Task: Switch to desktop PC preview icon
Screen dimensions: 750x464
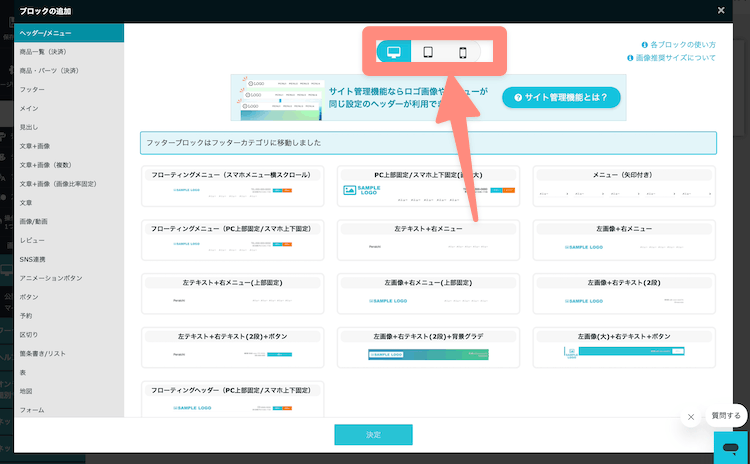Action: 394,52
